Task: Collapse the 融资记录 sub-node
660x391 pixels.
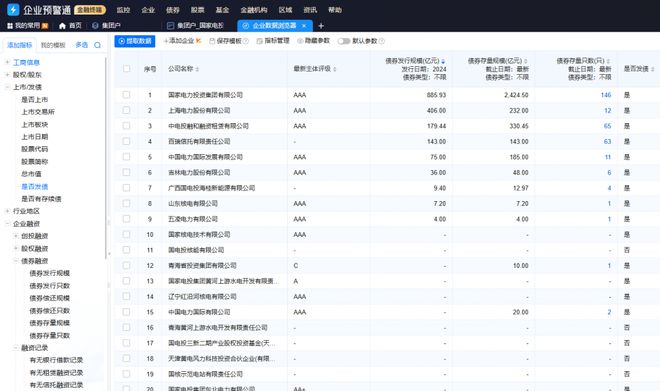Action: pyautogui.click(x=16, y=348)
